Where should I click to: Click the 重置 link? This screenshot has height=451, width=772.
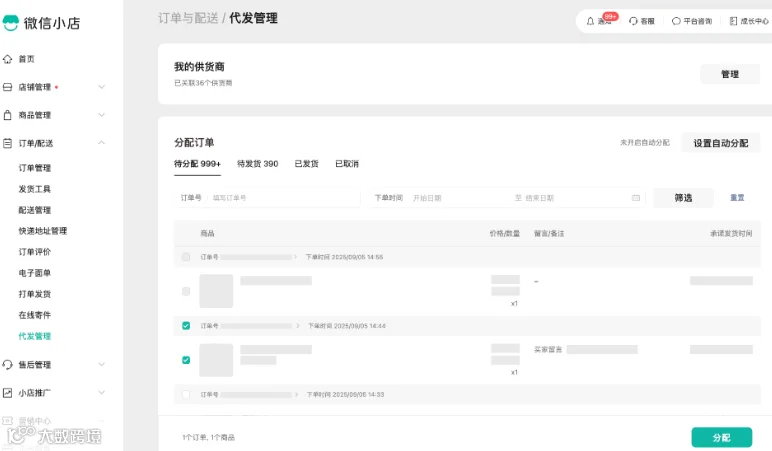(737, 197)
